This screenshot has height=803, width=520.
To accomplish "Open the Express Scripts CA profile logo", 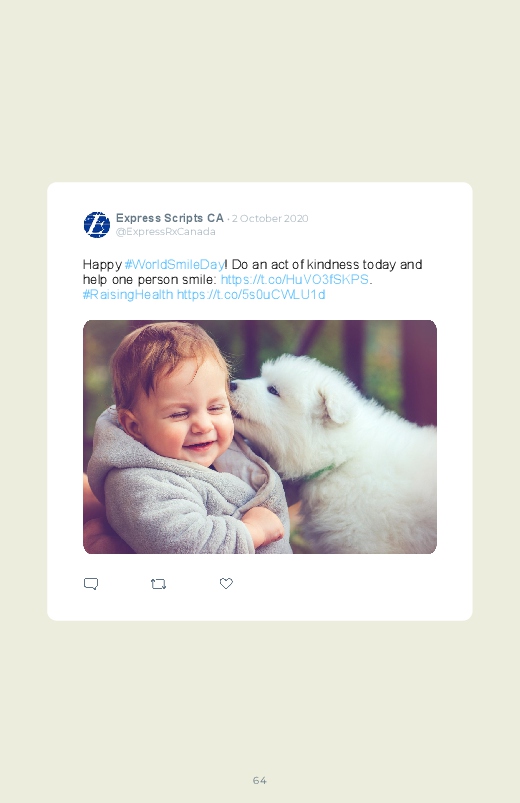I will (97, 225).
